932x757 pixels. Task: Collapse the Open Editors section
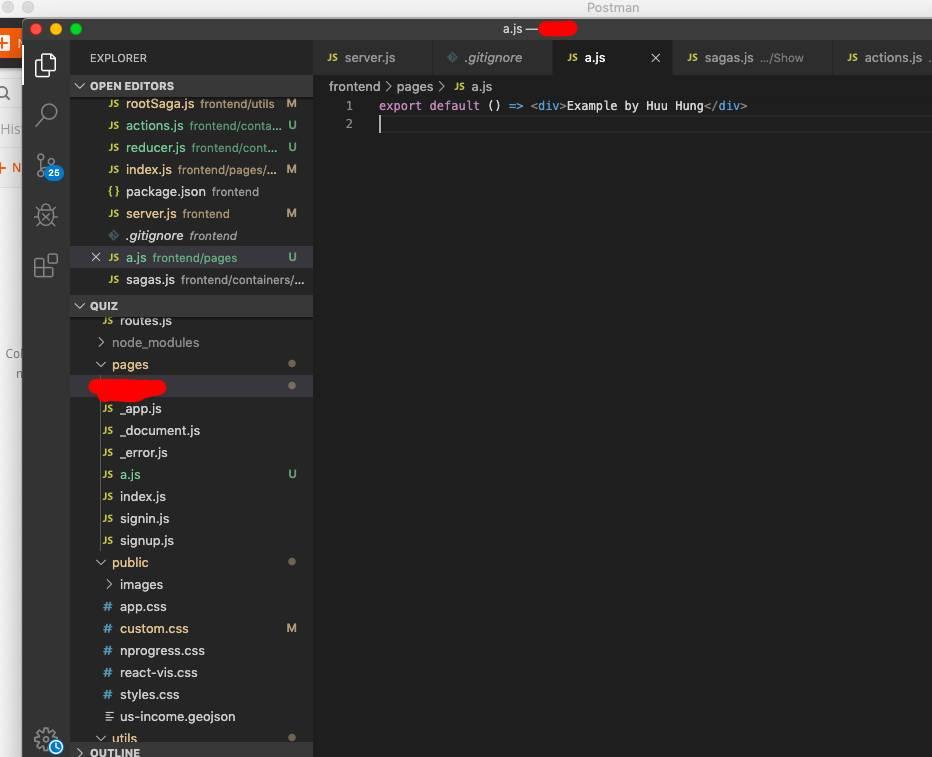191,86
